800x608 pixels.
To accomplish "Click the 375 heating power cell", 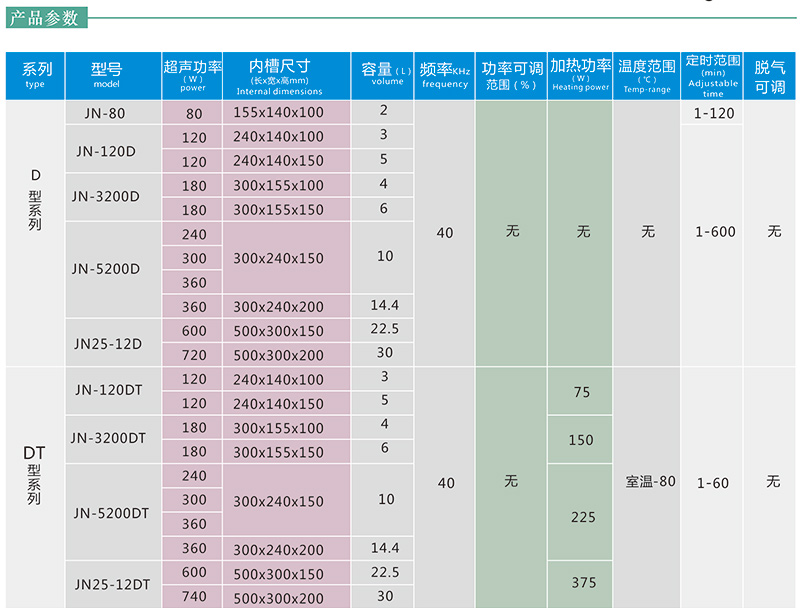I will point(582,582).
